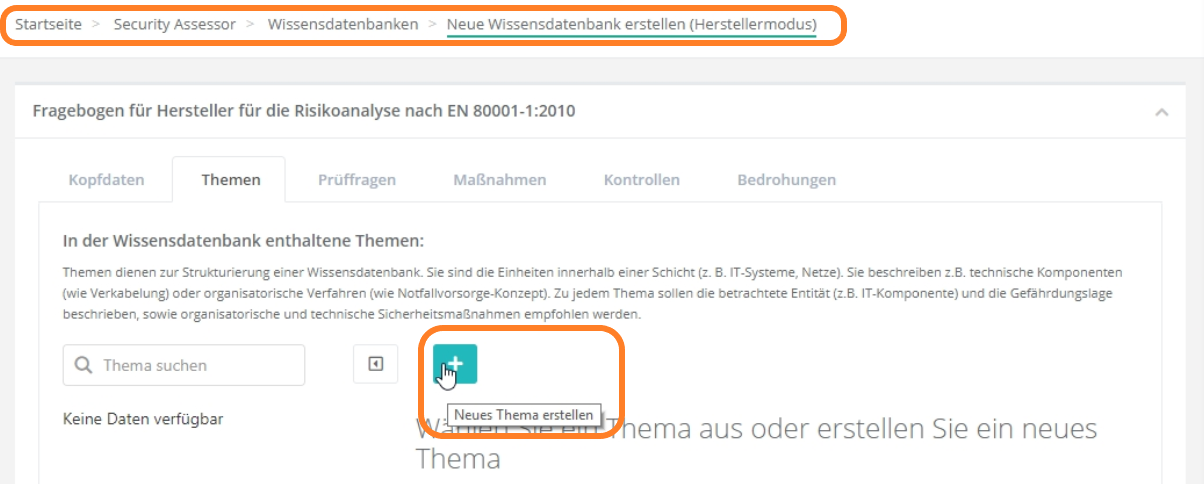The height and width of the screenshot is (484, 1204).
Task: Click the Keine Daten verfügbar message
Action: 143,419
